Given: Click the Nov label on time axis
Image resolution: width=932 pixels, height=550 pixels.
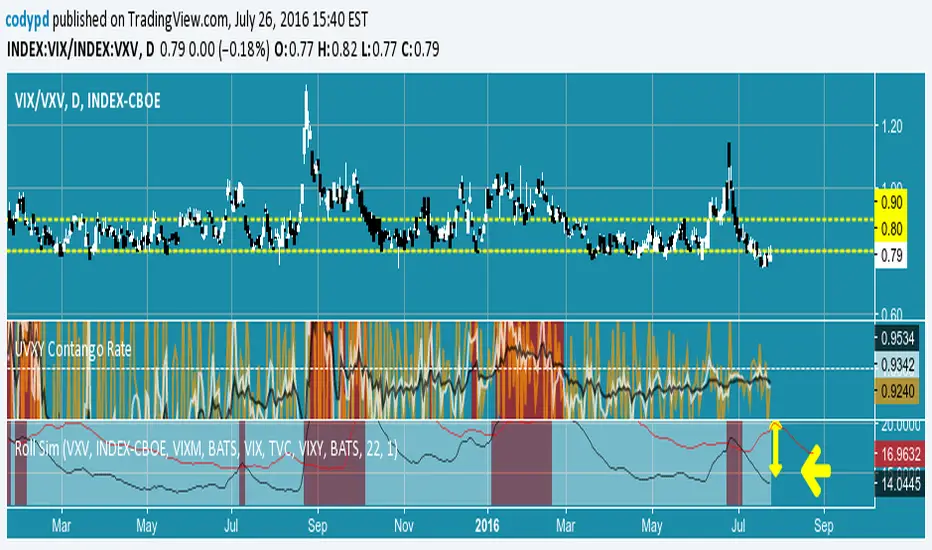Looking at the screenshot, I should click(404, 526).
